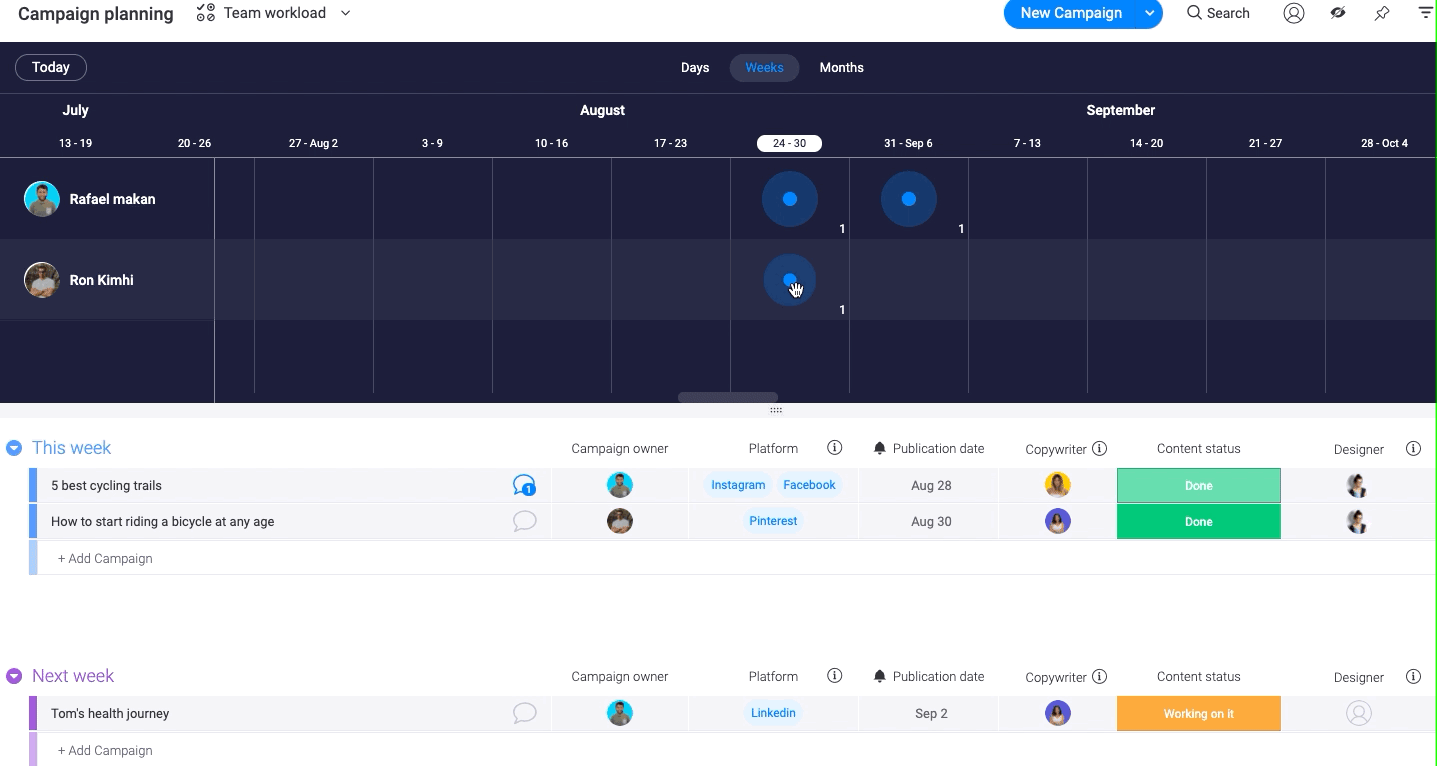The image size is (1437, 766).
Task: Collapse the Next week group
Action: tap(14, 676)
